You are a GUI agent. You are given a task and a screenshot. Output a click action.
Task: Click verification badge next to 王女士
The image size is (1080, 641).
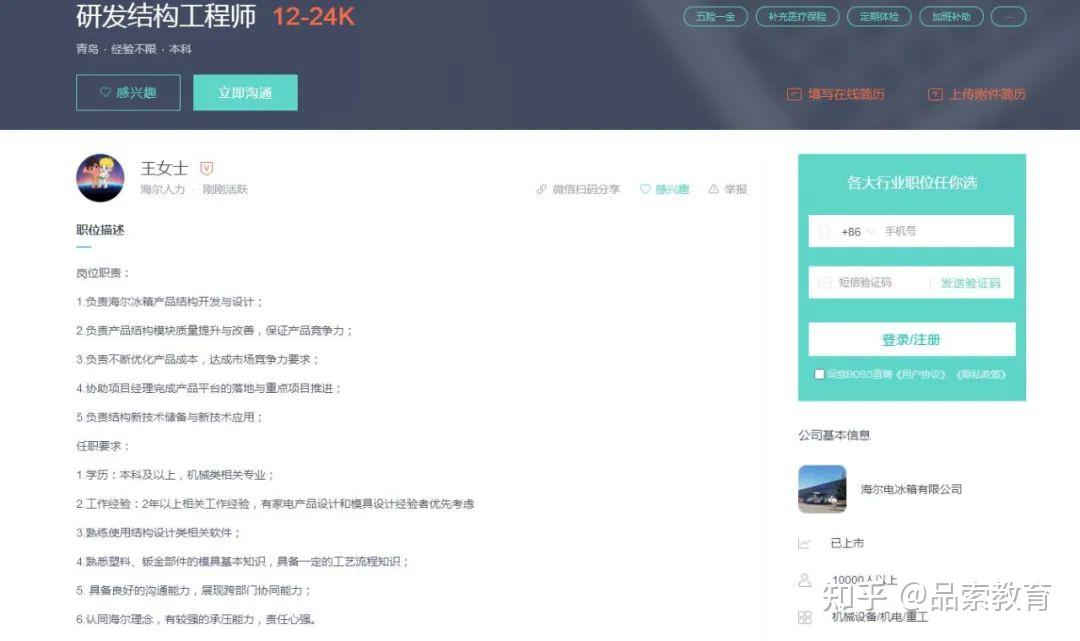pyautogui.click(x=206, y=168)
